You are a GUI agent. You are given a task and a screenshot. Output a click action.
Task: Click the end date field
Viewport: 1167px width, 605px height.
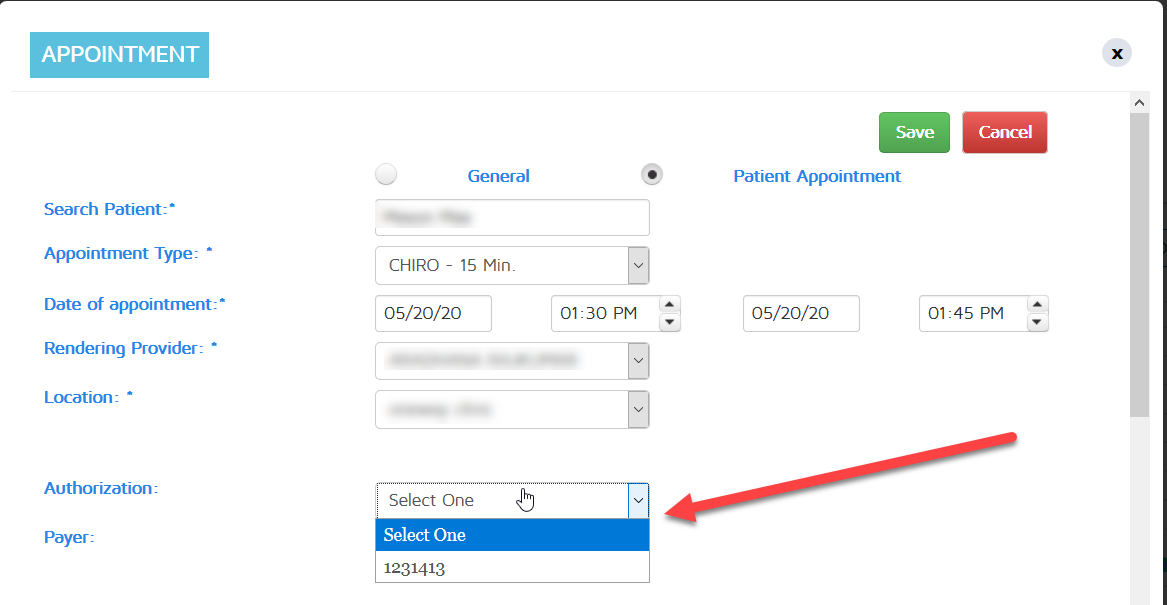pyautogui.click(x=801, y=313)
